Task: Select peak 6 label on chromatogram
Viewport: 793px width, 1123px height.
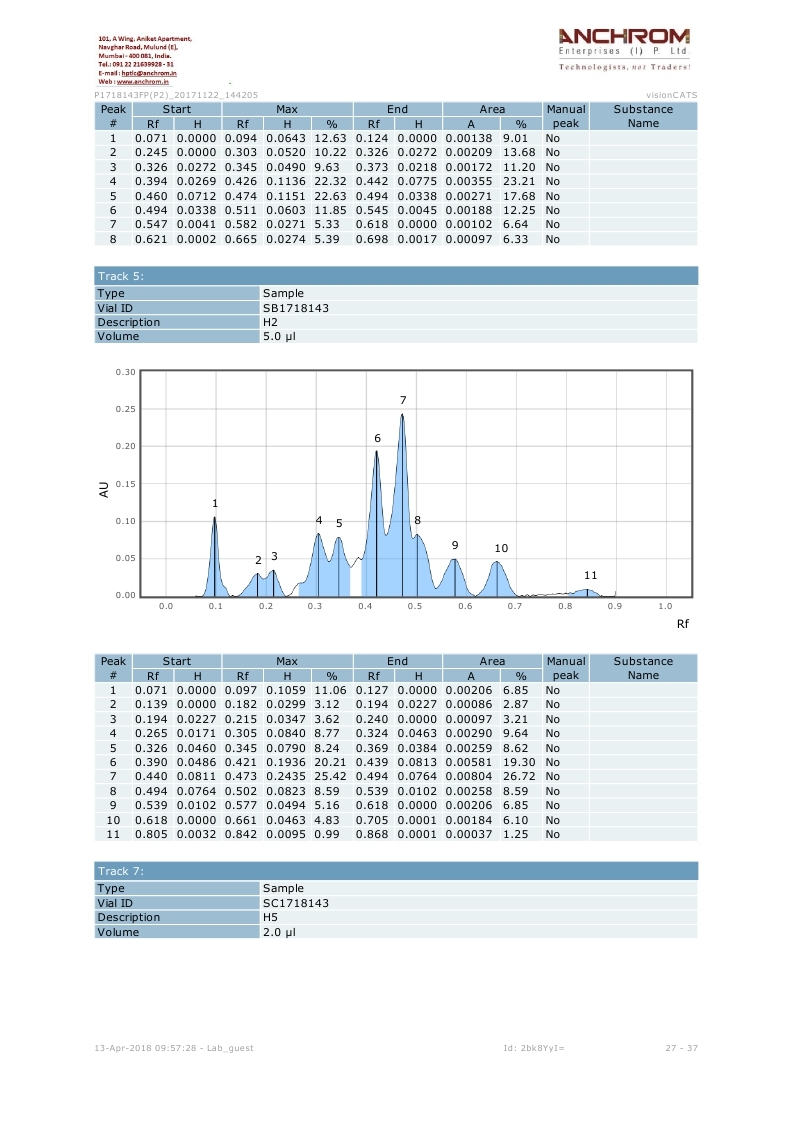Action: pyautogui.click(x=377, y=439)
